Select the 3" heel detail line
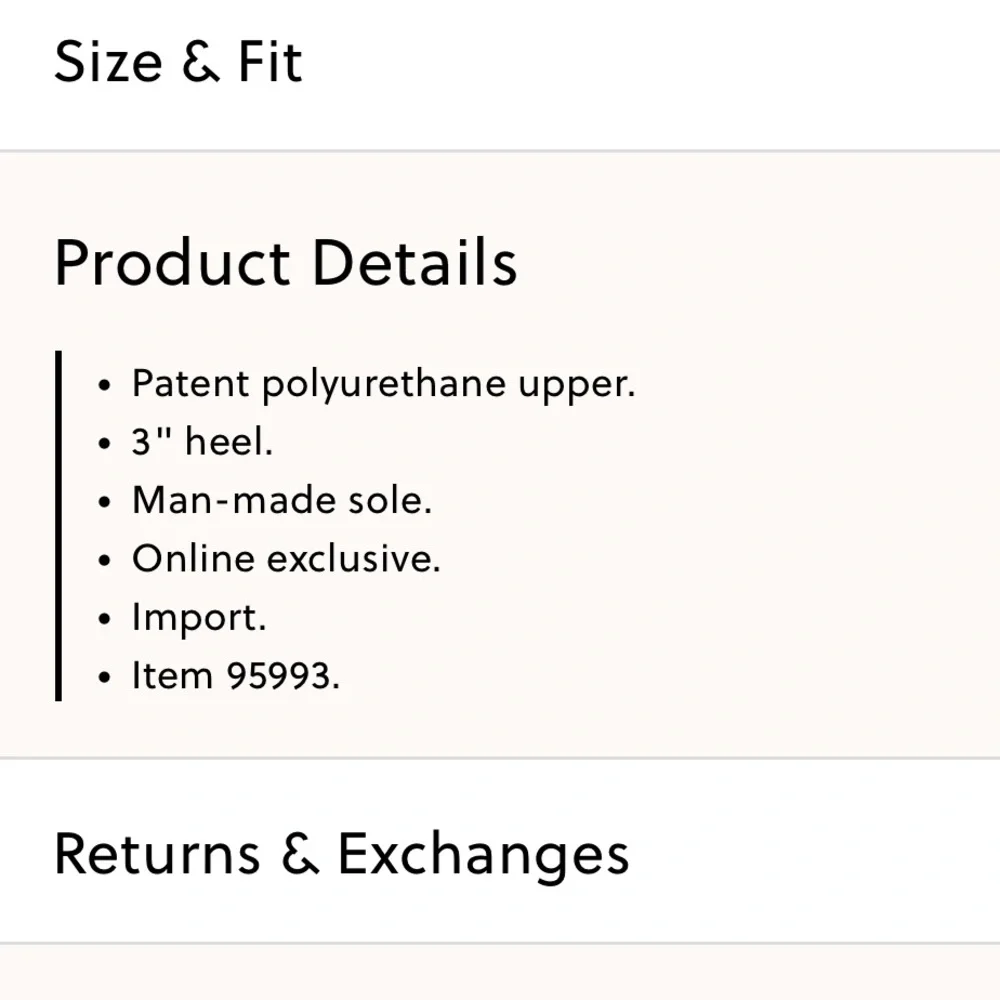The height and width of the screenshot is (1000, 1000). (x=202, y=441)
